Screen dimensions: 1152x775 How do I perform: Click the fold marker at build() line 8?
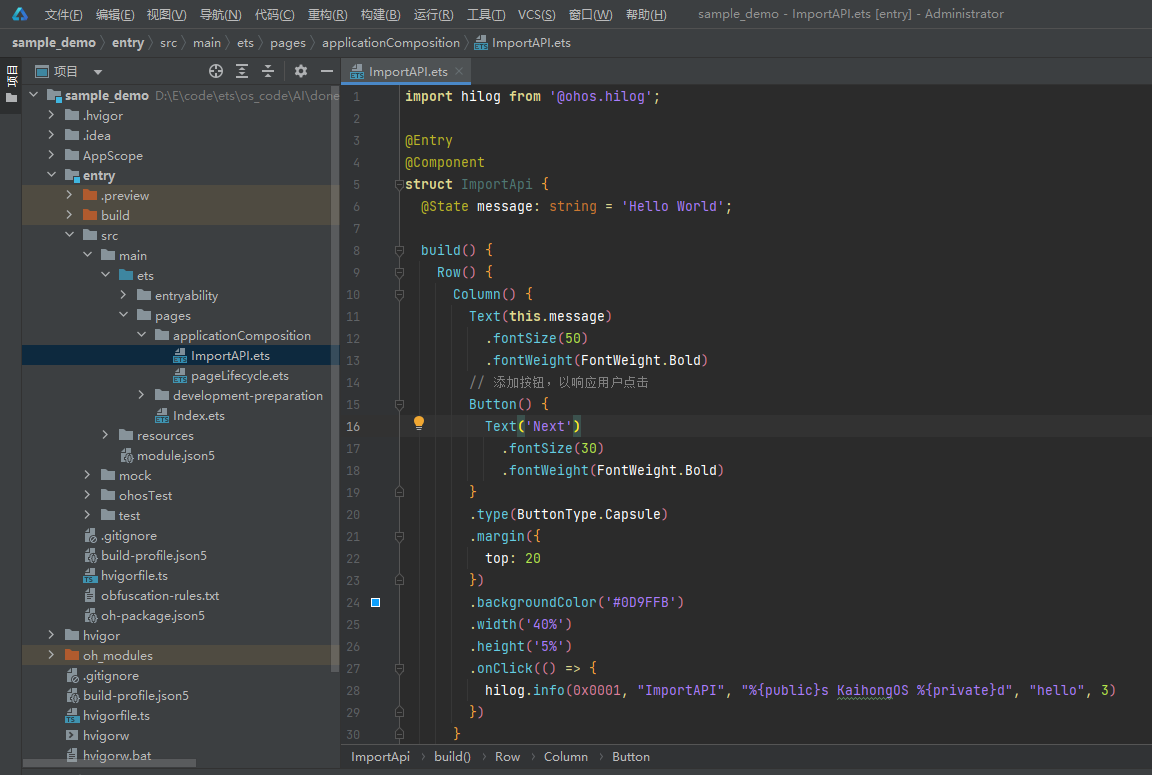[x=399, y=250]
